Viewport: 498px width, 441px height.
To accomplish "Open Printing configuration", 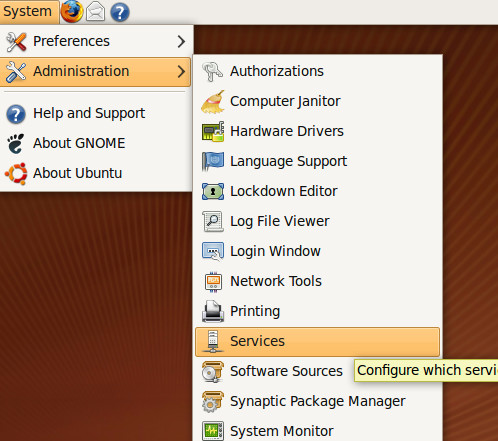I will (317, 311).
